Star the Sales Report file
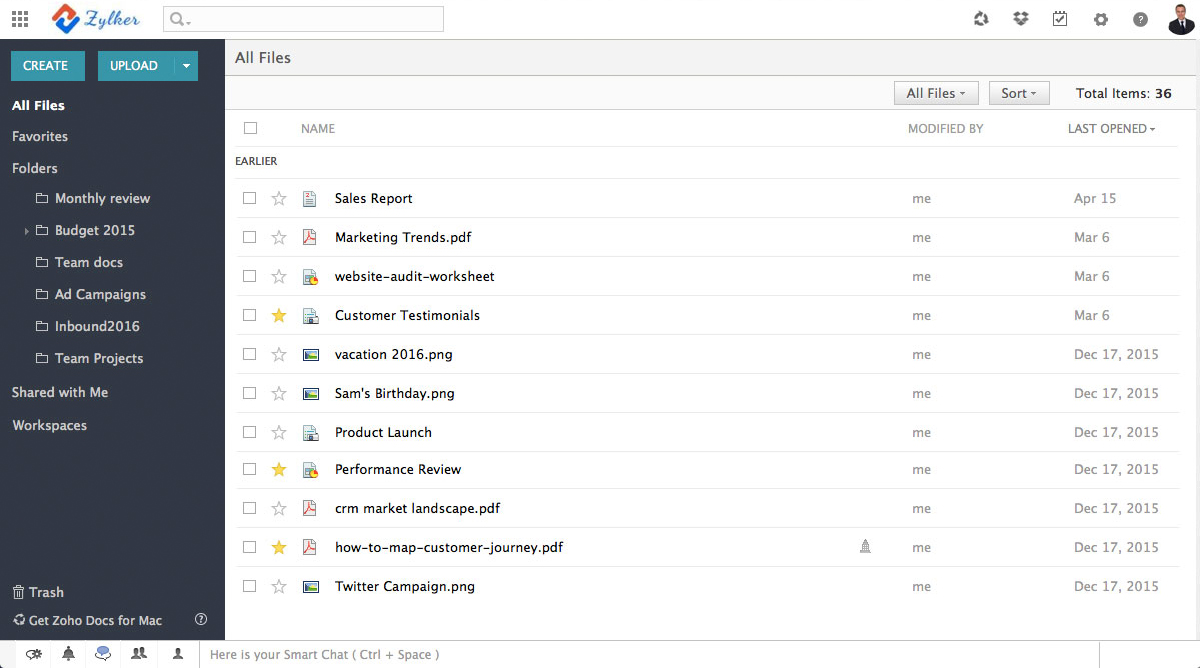This screenshot has height=668, width=1200. pos(279,199)
